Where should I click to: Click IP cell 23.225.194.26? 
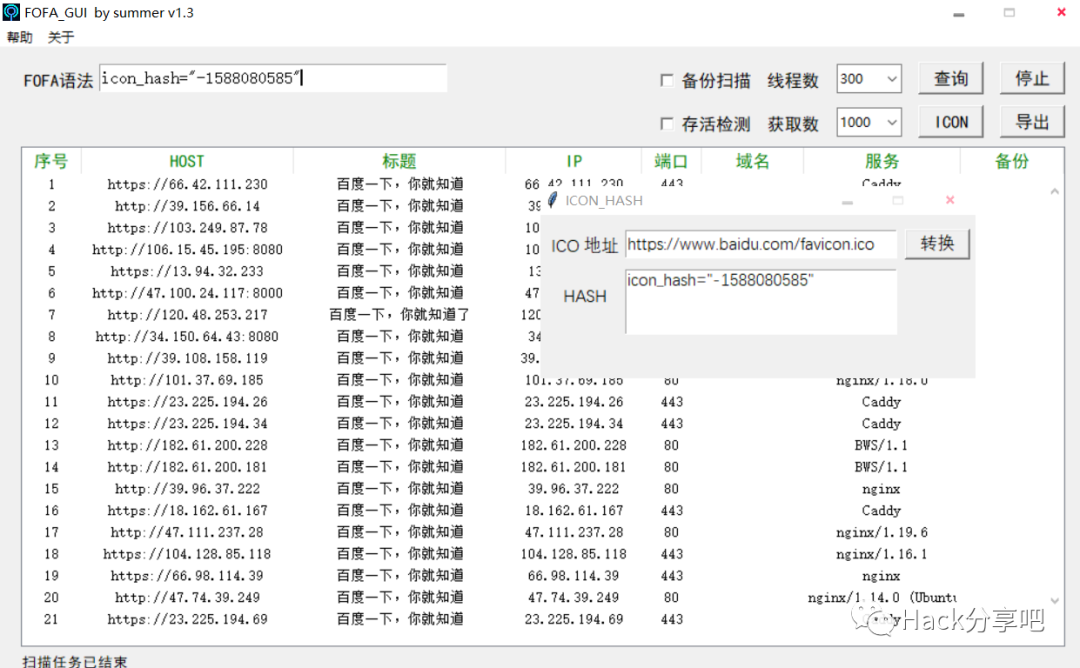(574, 402)
